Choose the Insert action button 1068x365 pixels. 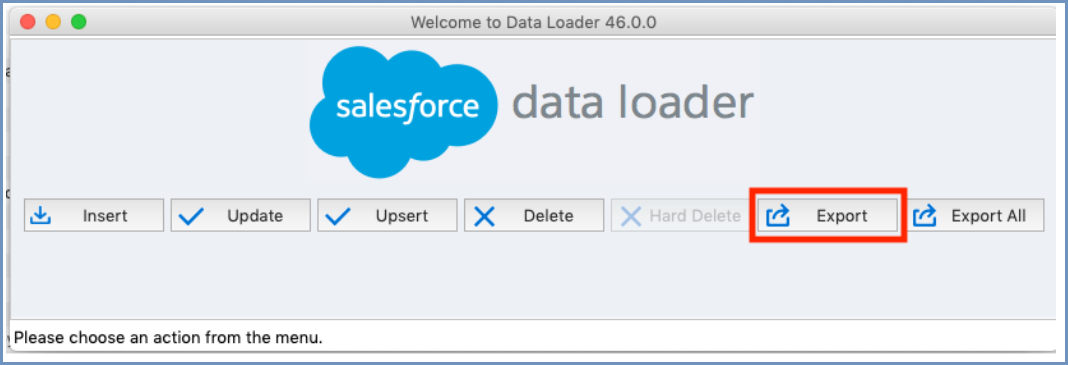[x=94, y=216]
